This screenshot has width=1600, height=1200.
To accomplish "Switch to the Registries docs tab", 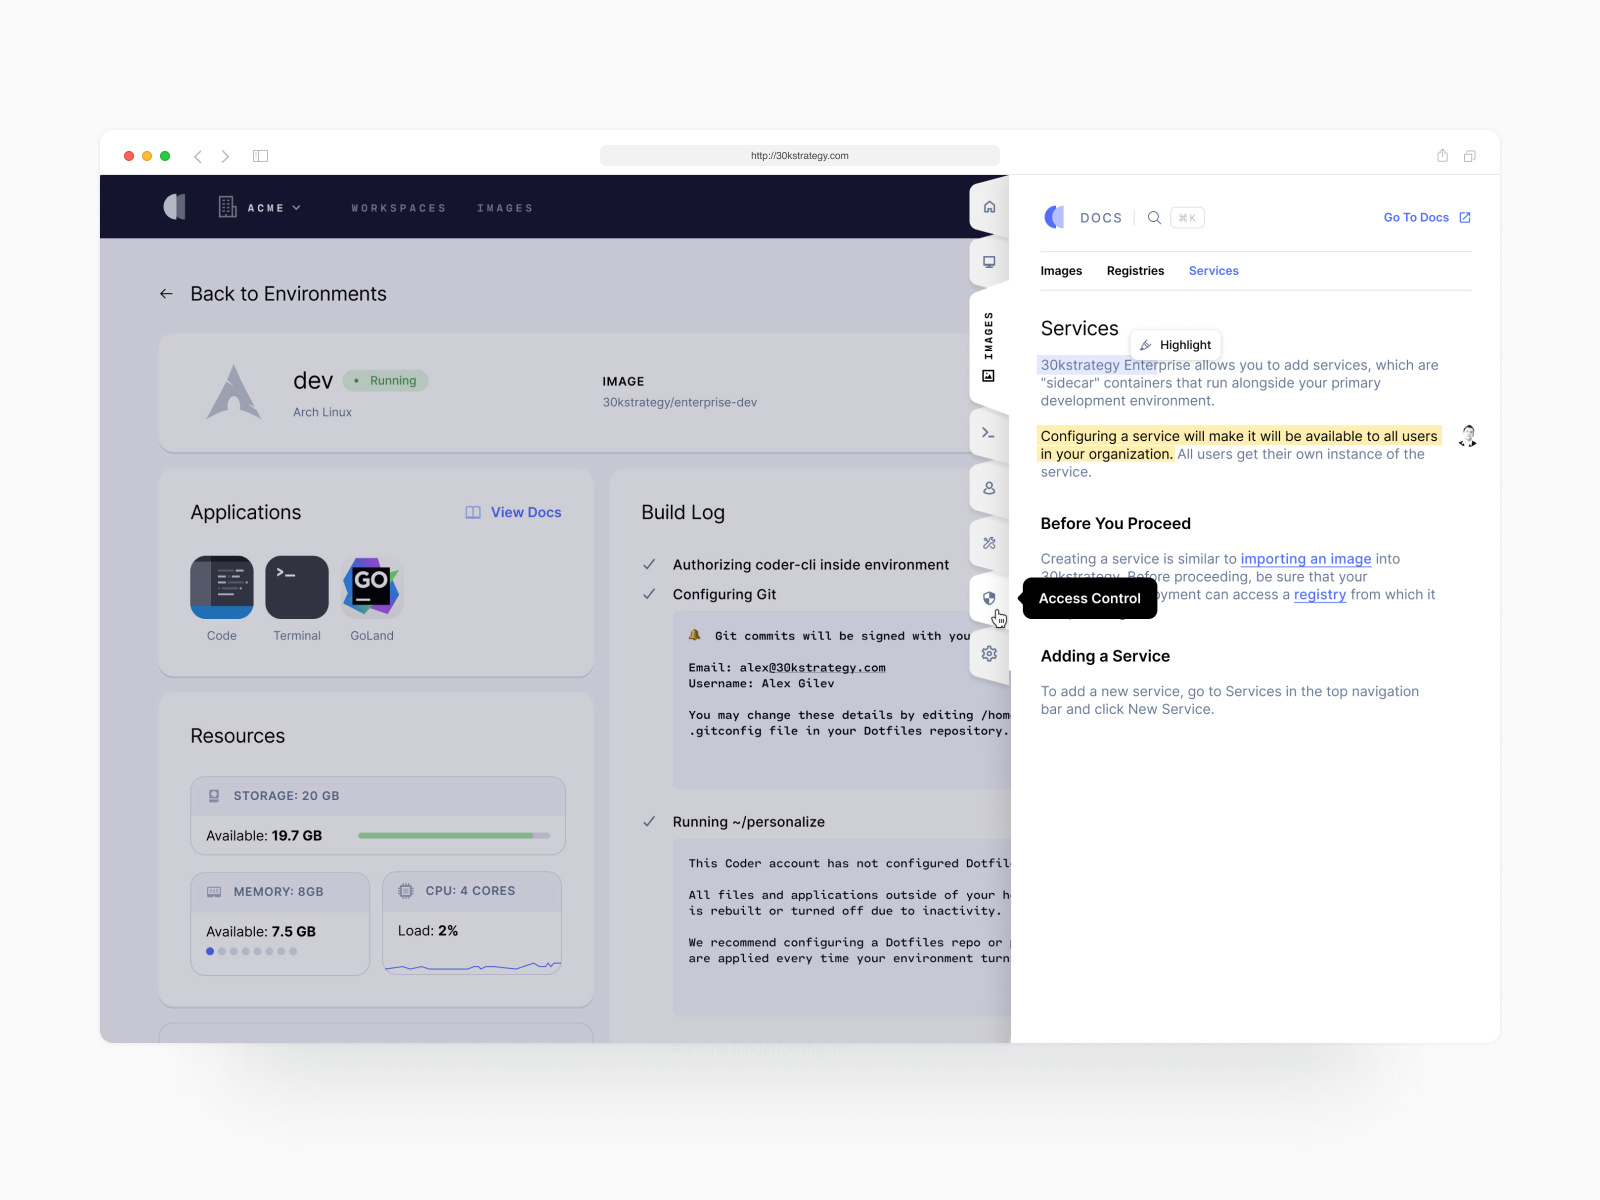I will [x=1135, y=270].
